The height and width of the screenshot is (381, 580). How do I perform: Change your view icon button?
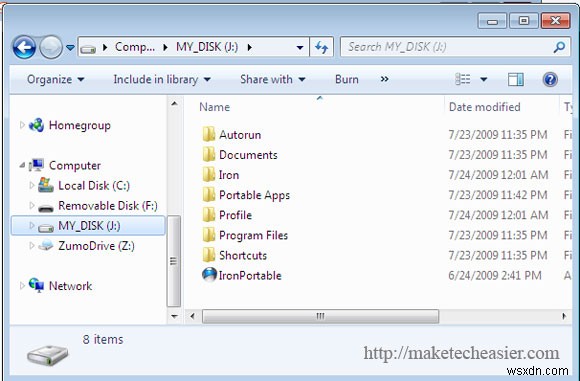pyautogui.click(x=463, y=79)
